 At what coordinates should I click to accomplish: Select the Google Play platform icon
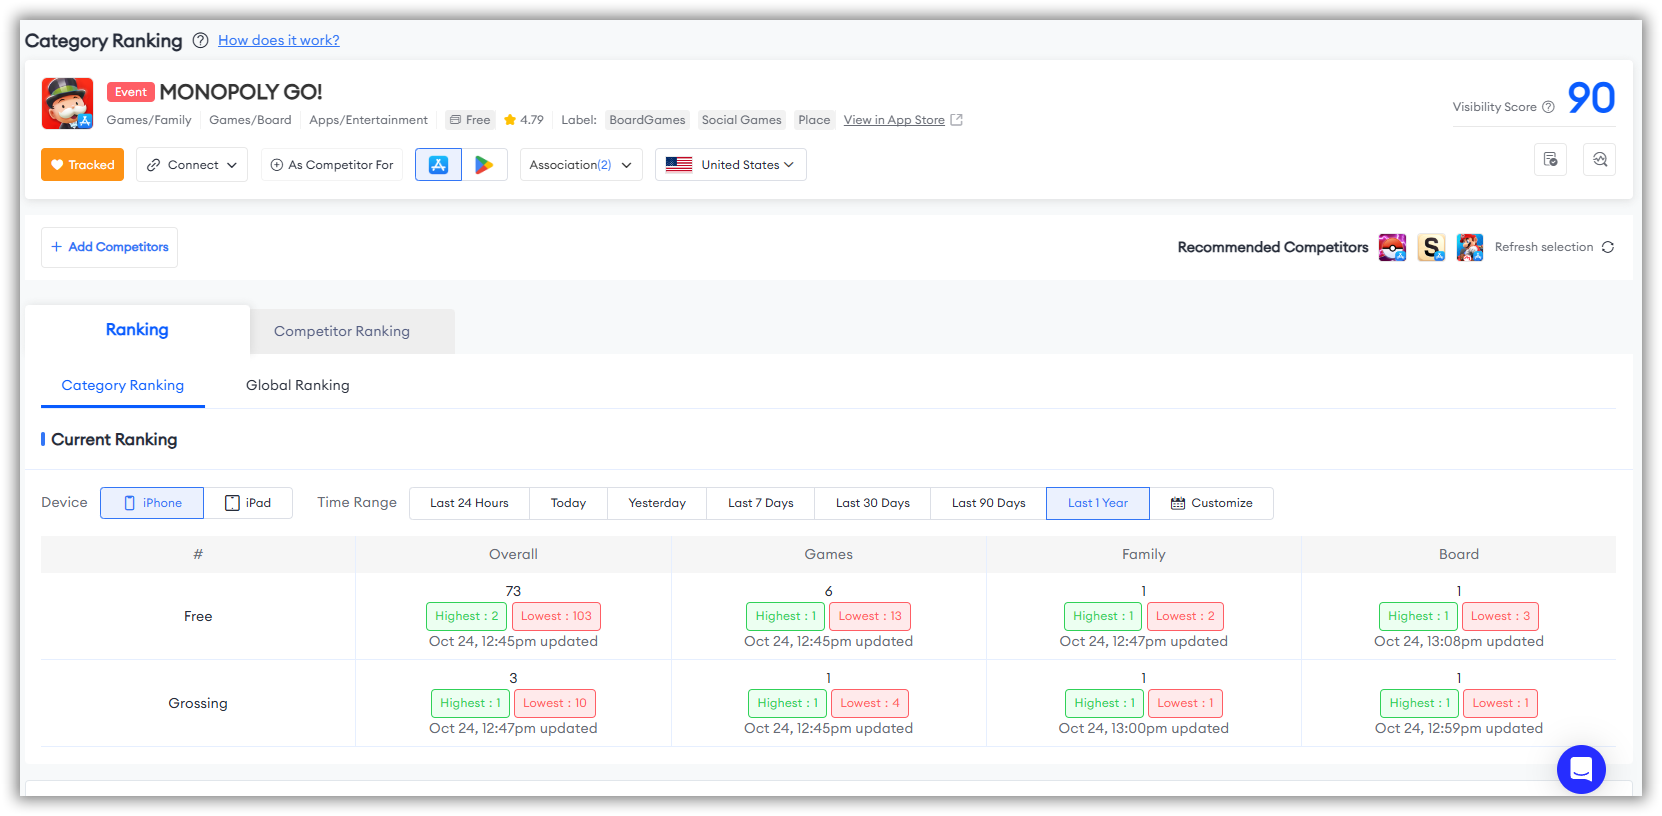coord(484,165)
